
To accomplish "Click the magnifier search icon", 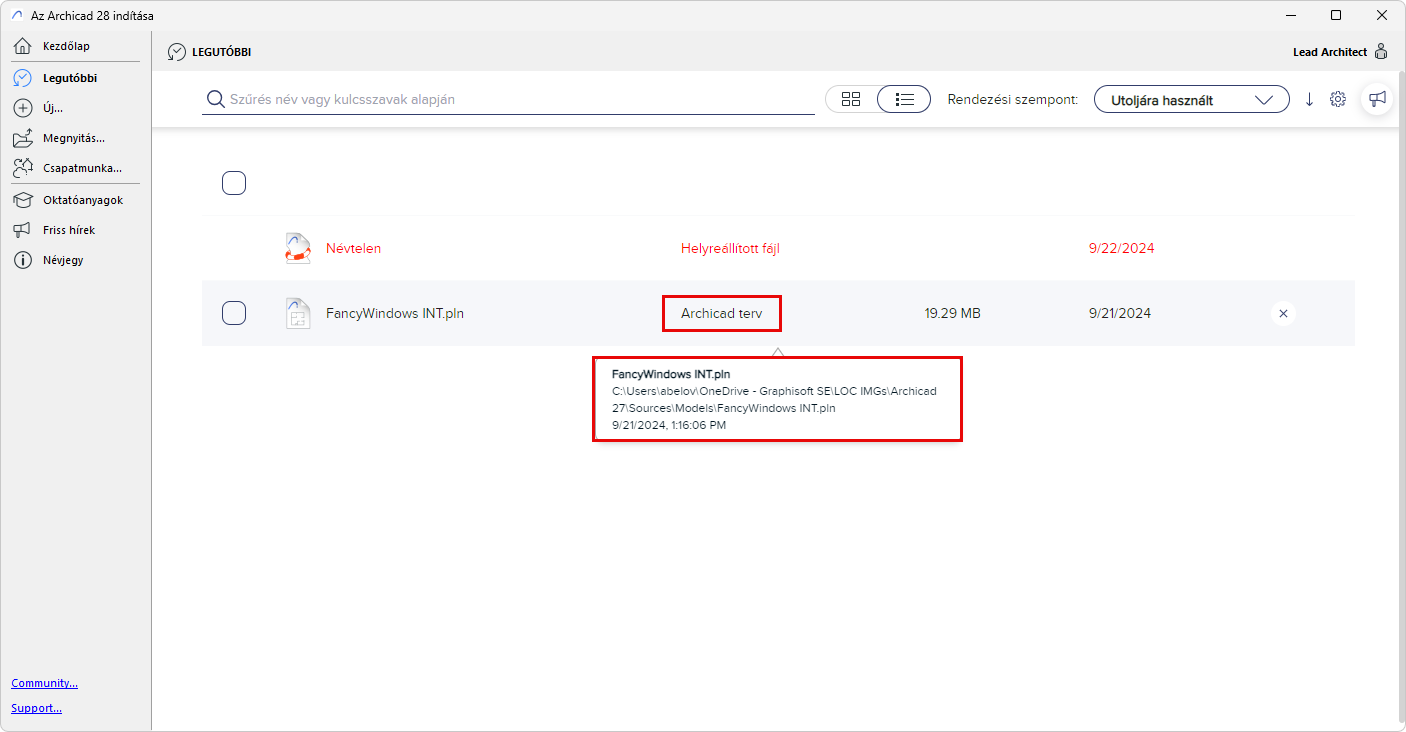I will pos(215,99).
